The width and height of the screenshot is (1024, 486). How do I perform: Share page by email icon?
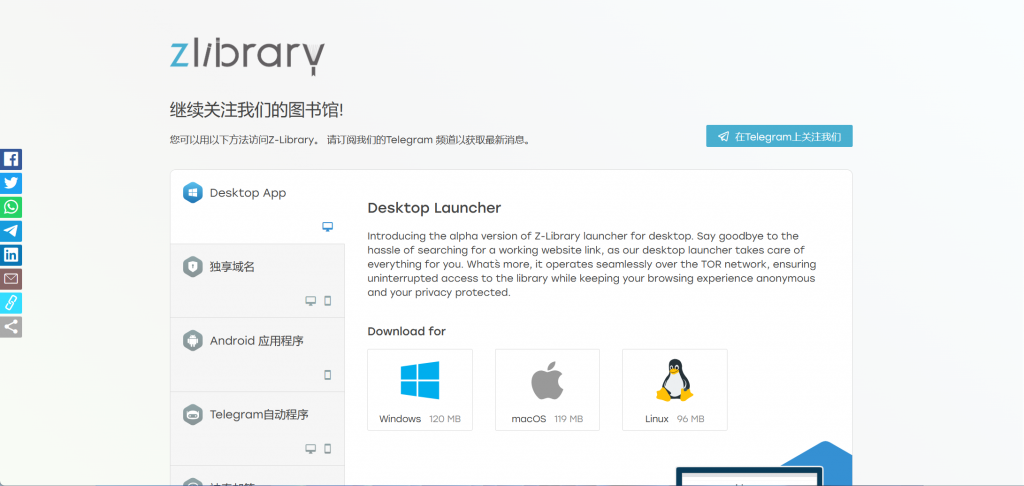(x=10, y=279)
